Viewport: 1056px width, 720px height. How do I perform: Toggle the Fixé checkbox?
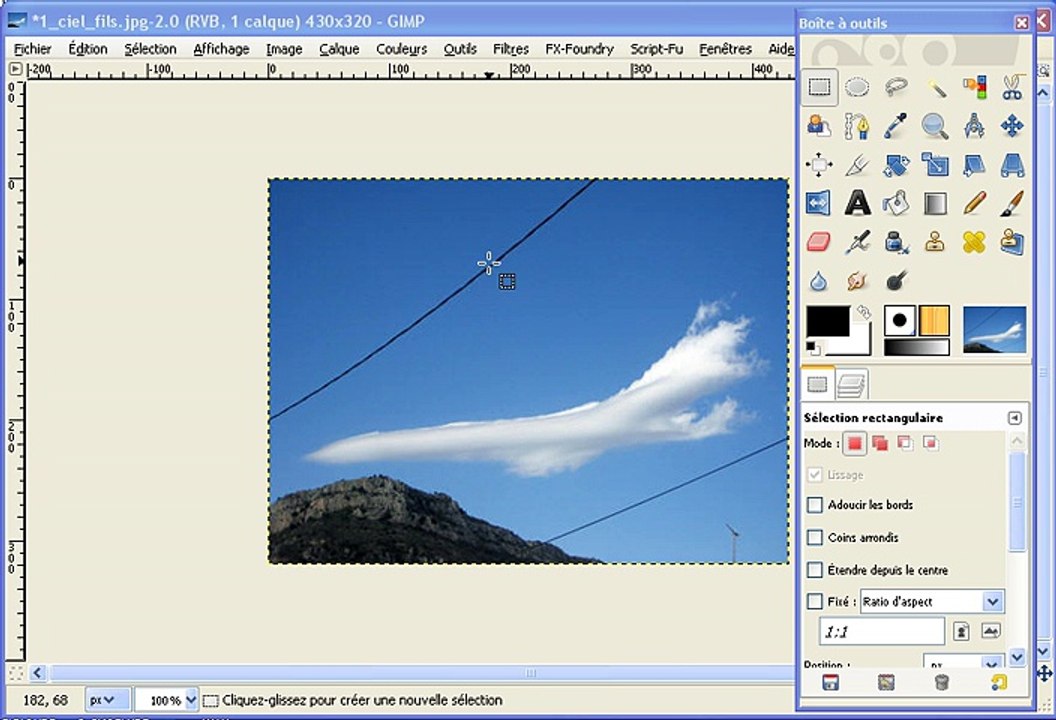[x=815, y=601]
